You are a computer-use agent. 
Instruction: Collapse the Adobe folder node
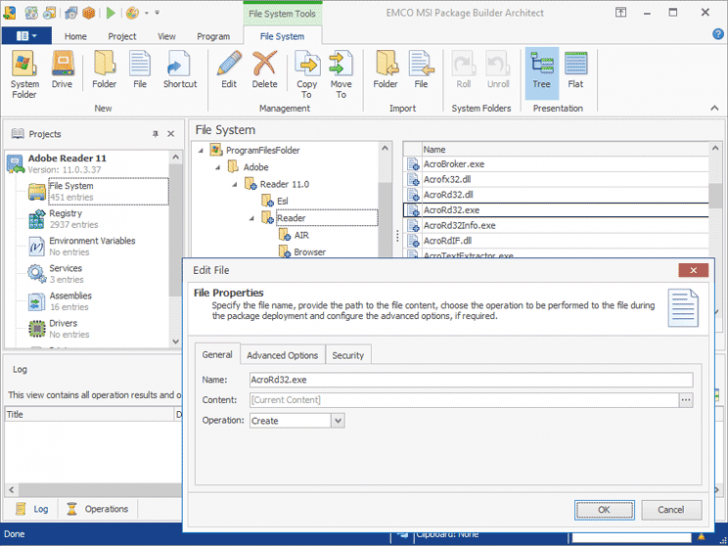coord(218,167)
